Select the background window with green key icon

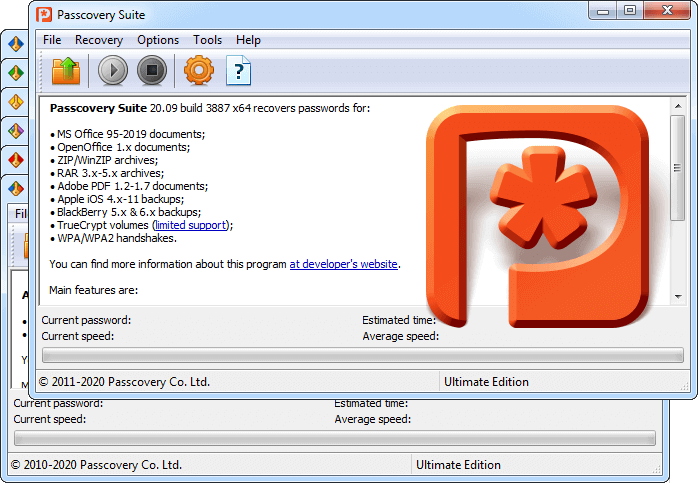(16, 73)
